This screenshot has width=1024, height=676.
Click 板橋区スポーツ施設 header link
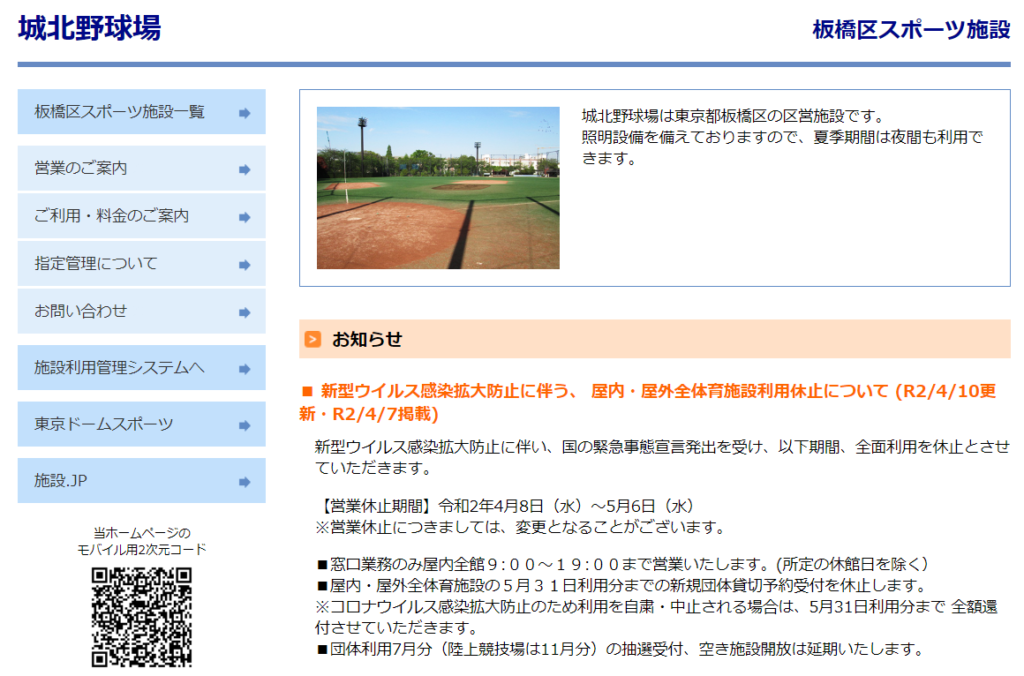click(x=911, y=30)
